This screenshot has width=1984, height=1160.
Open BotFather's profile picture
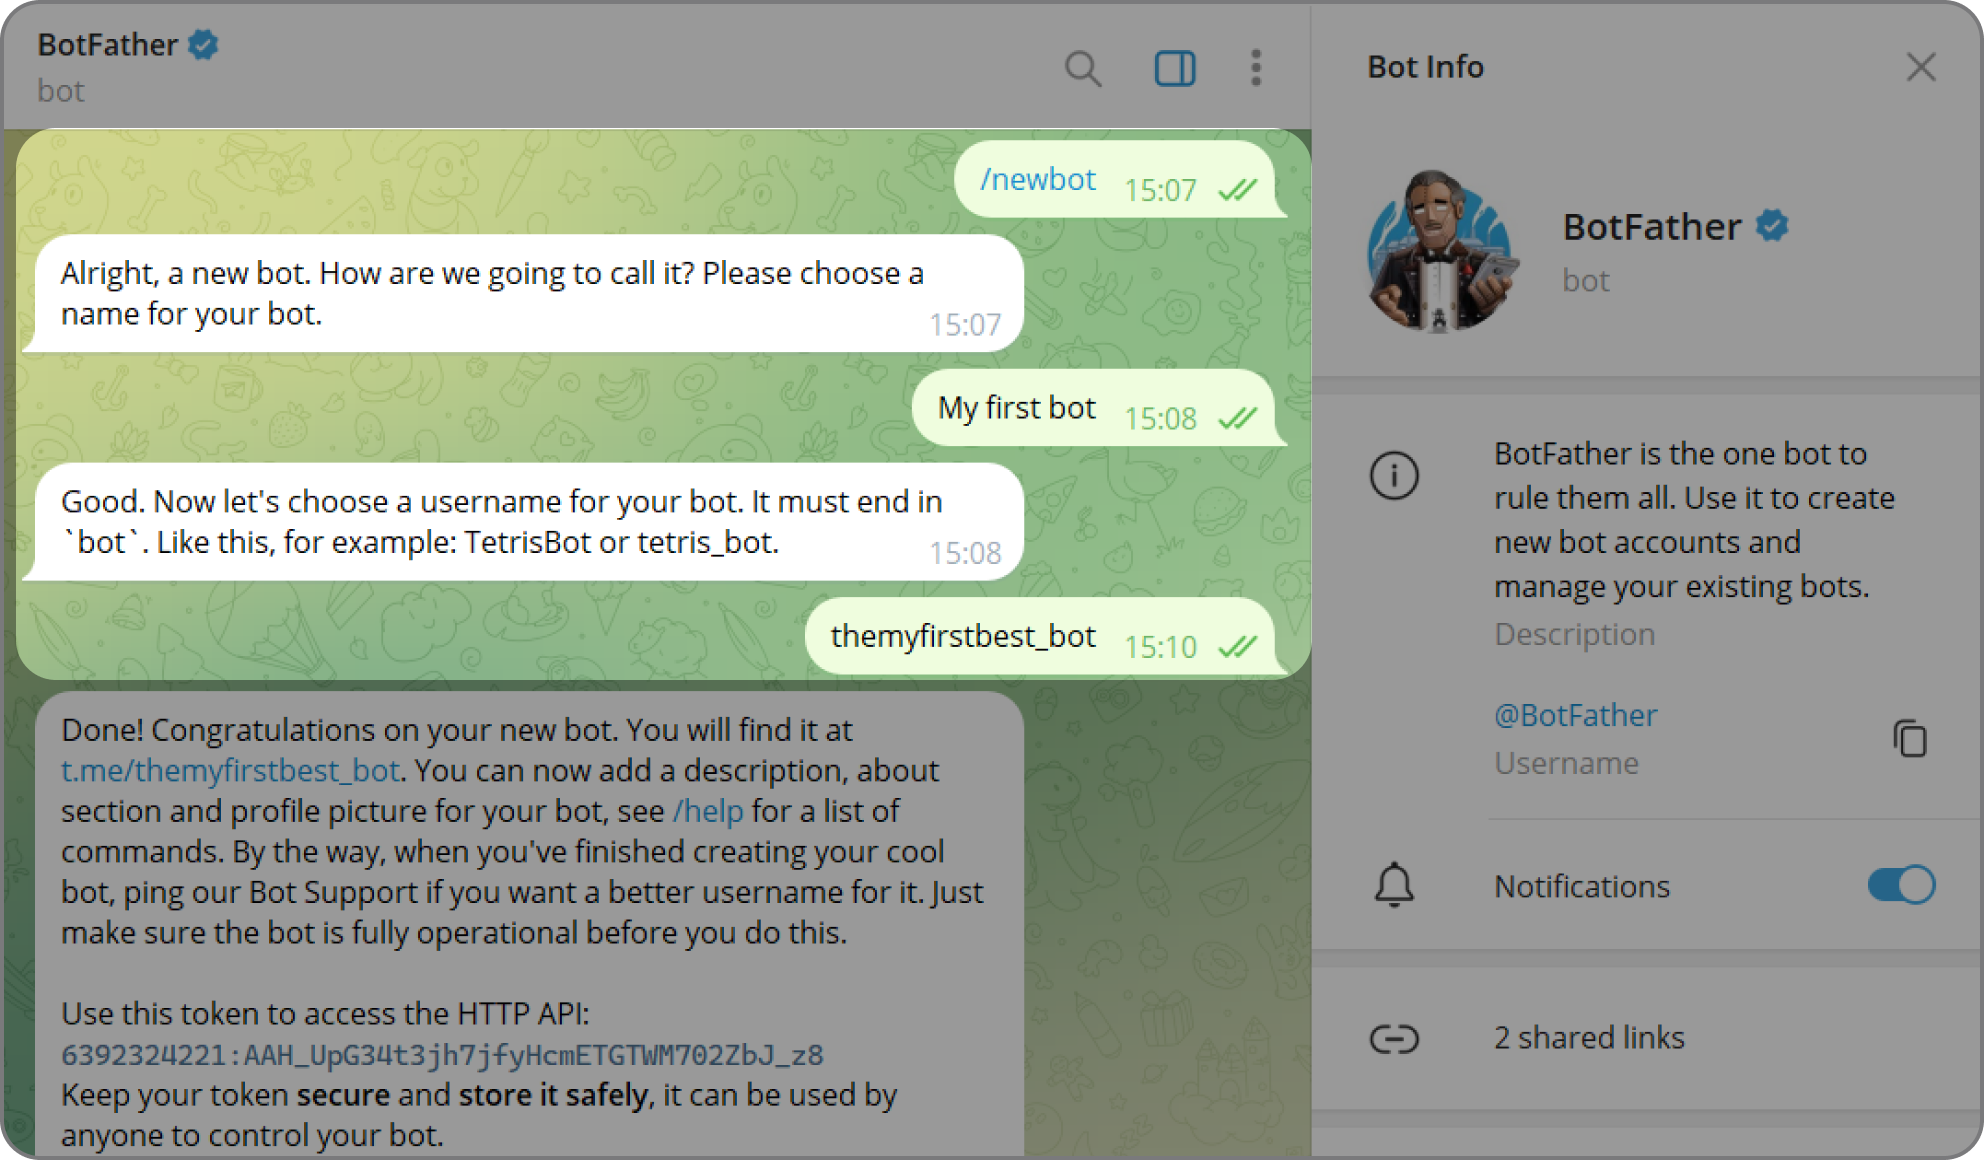(x=1441, y=251)
